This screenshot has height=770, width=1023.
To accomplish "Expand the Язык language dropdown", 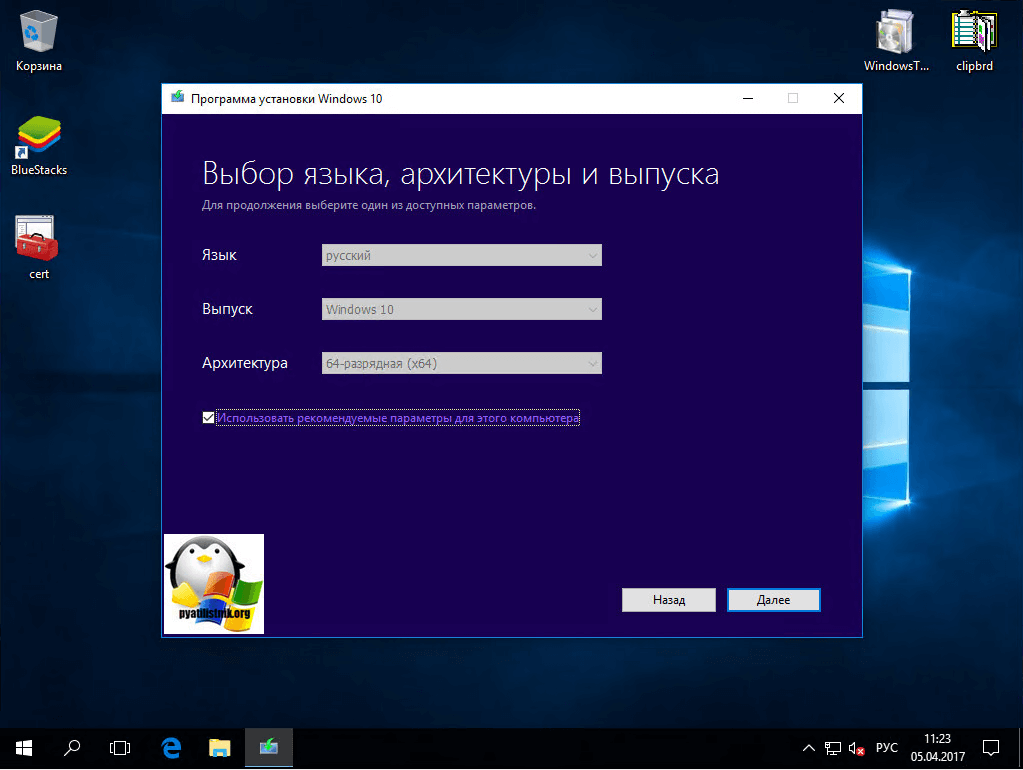I will tap(461, 255).
